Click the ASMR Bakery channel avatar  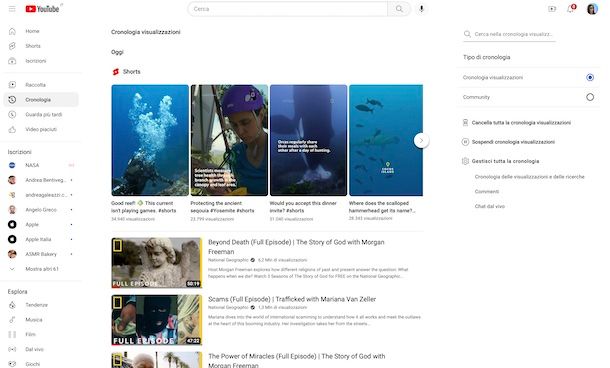[12, 254]
